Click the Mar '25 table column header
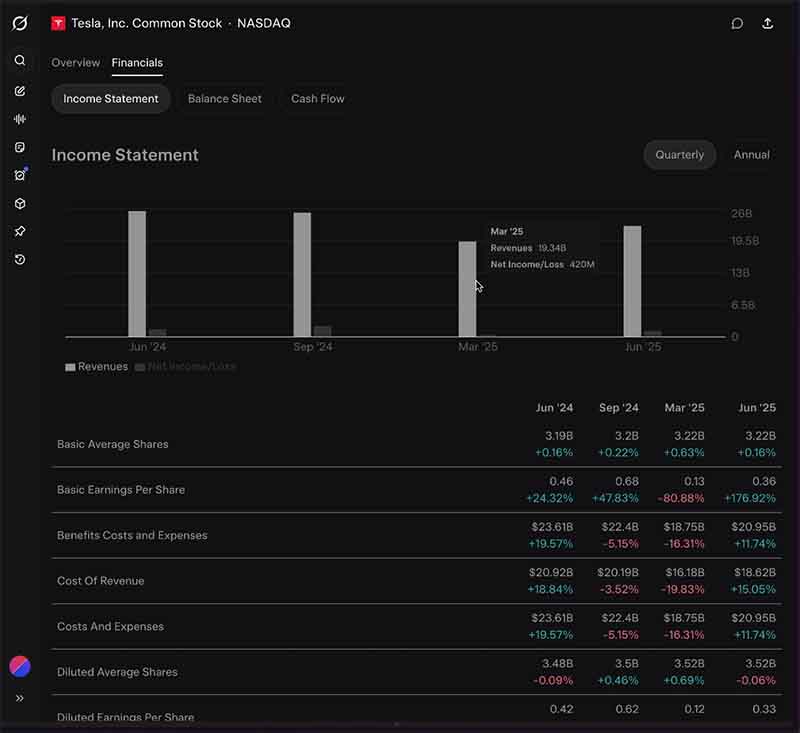Image resolution: width=800 pixels, height=733 pixels. pos(684,408)
